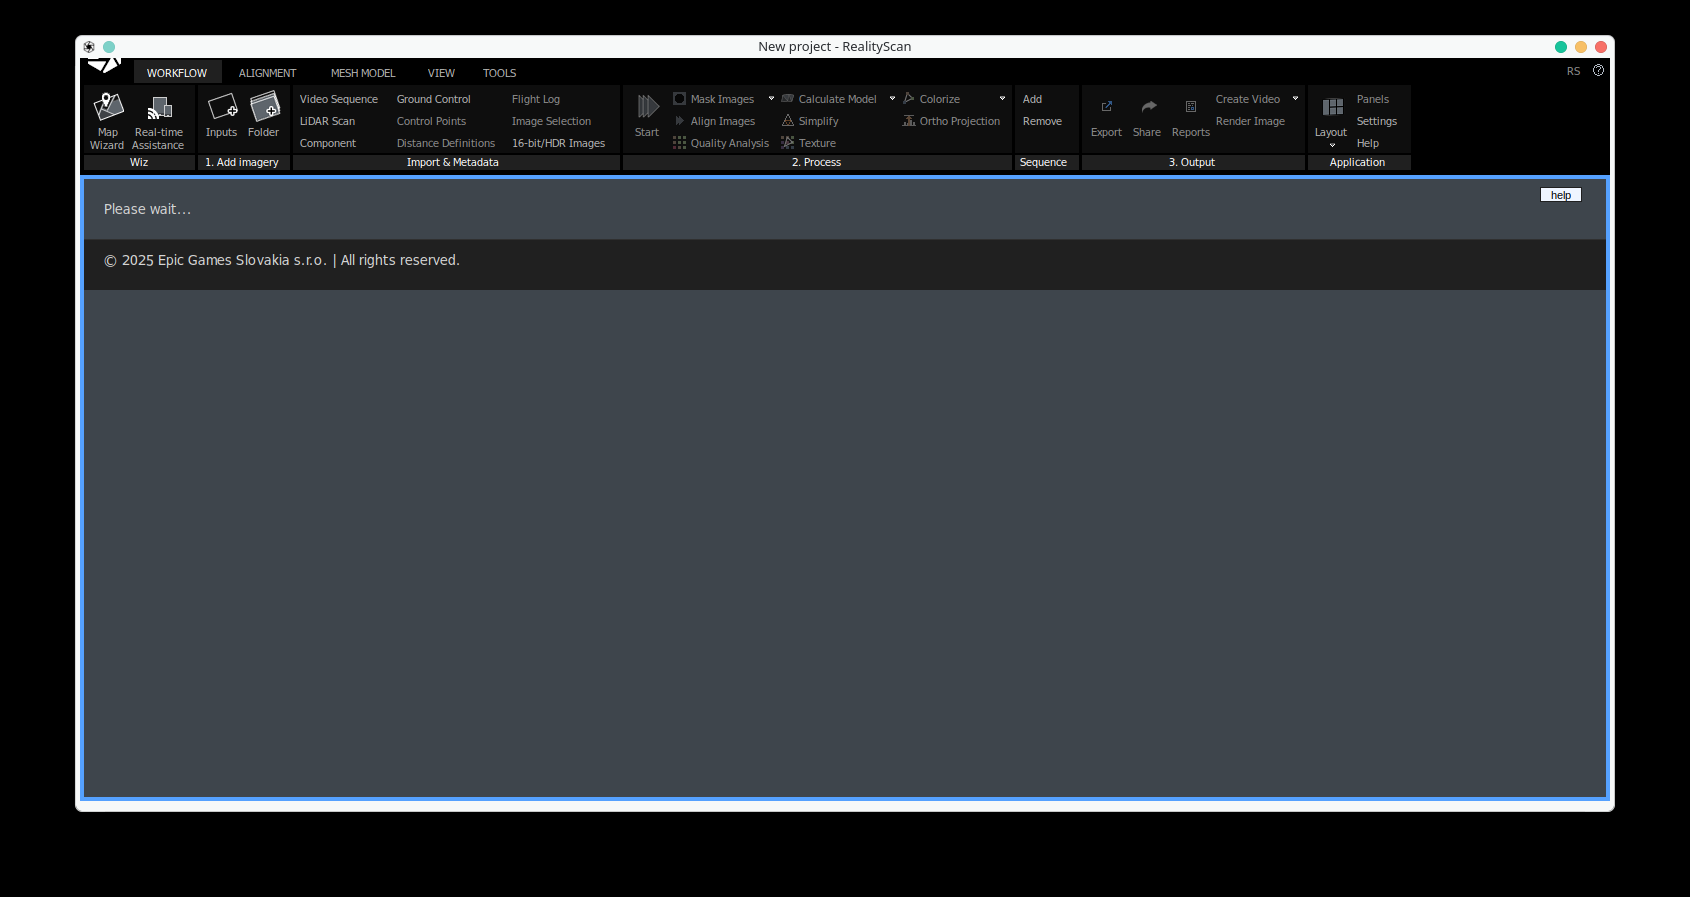Click the Epic Games Slovakia copyright text
The height and width of the screenshot is (897, 1690).
(x=282, y=260)
